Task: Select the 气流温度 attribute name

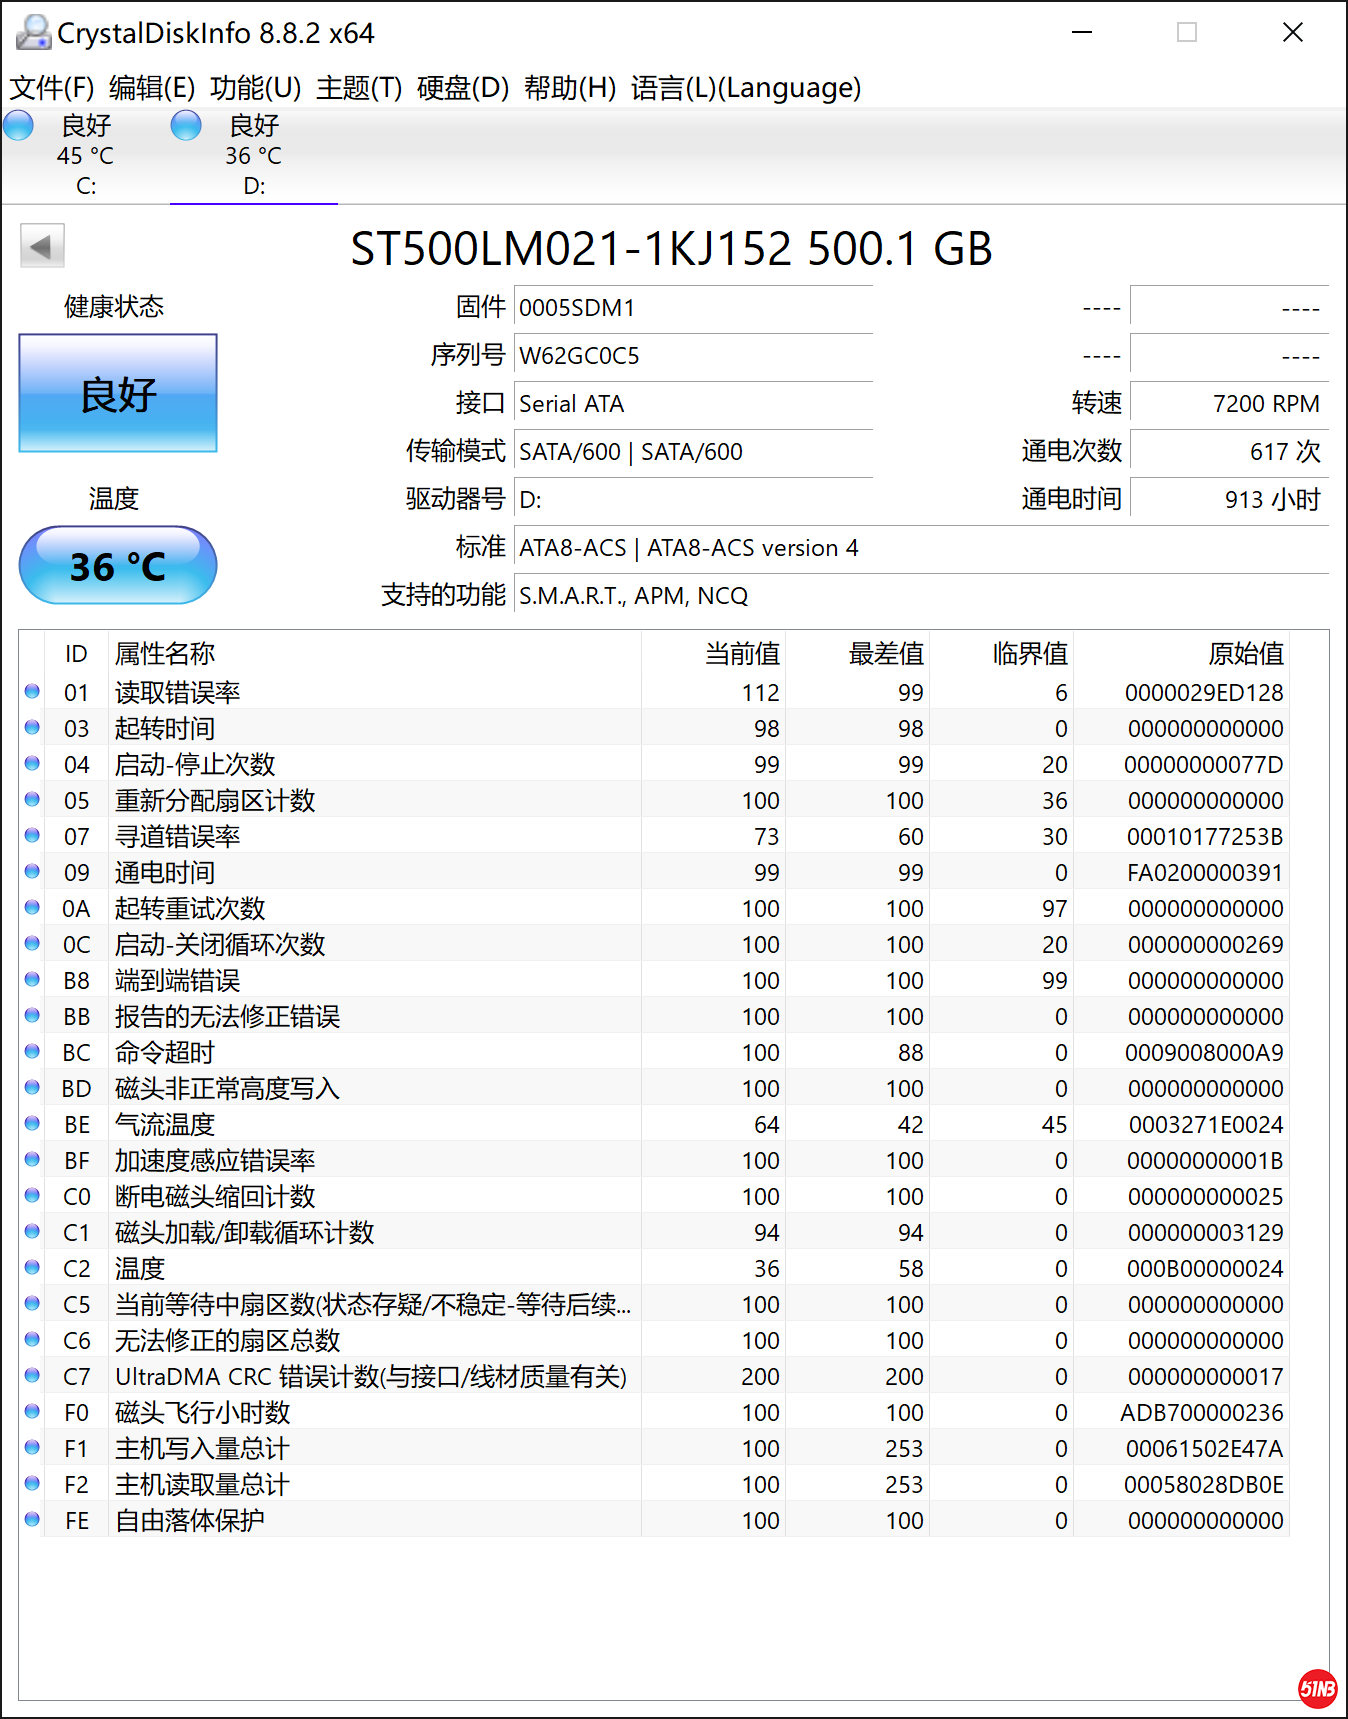Action: 165,1125
